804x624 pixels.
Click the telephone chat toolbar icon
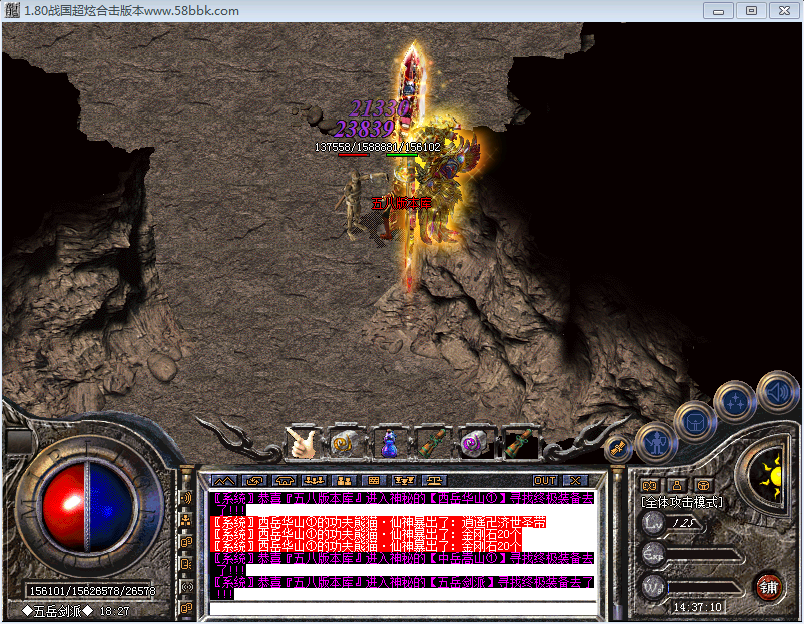285,480
